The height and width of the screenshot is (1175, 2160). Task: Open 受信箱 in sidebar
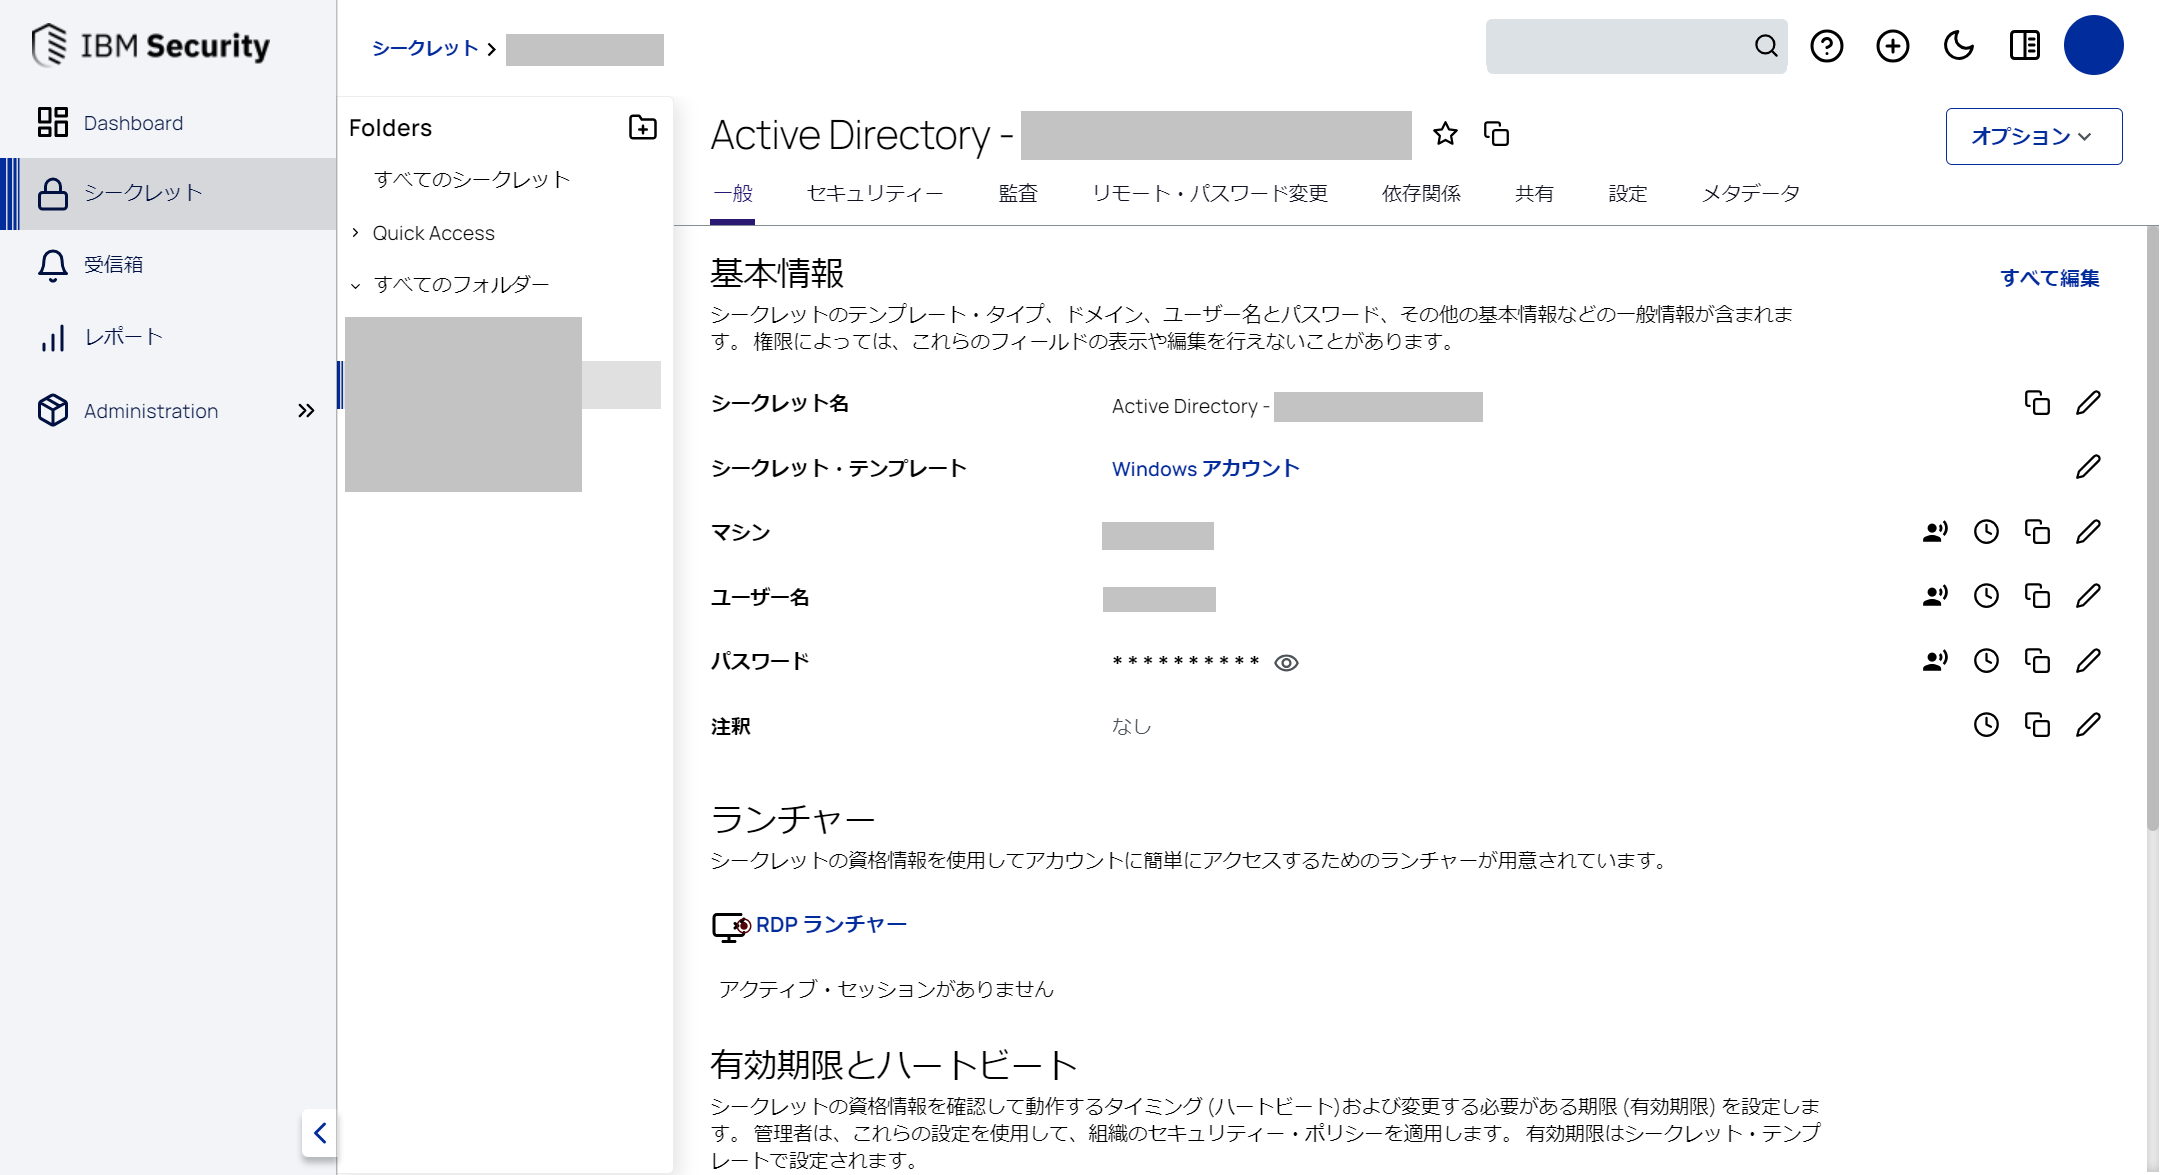[168, 265]
